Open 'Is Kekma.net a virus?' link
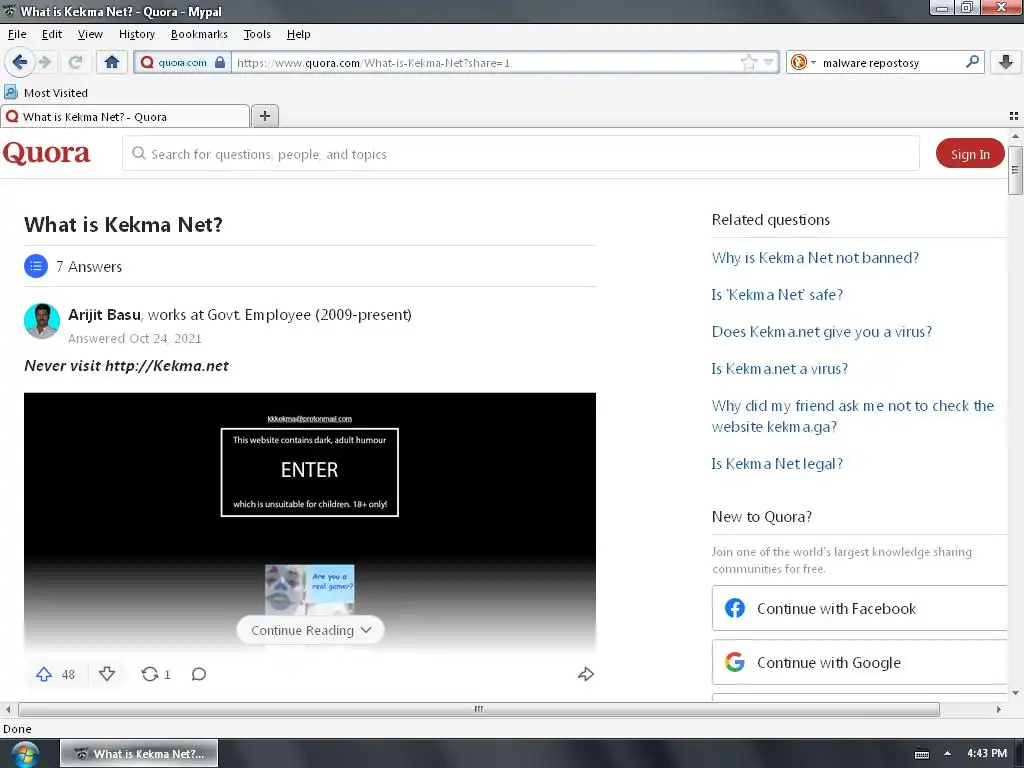 point(780,368)
